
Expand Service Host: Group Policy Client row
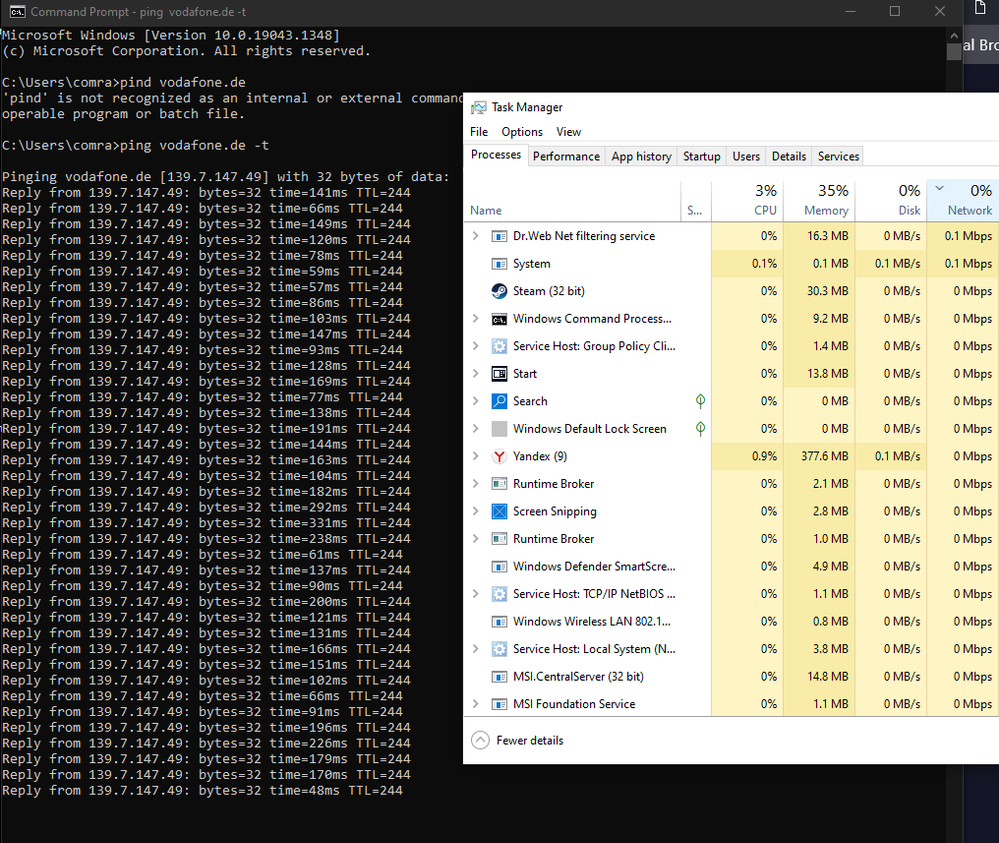[x=476, y=346]
